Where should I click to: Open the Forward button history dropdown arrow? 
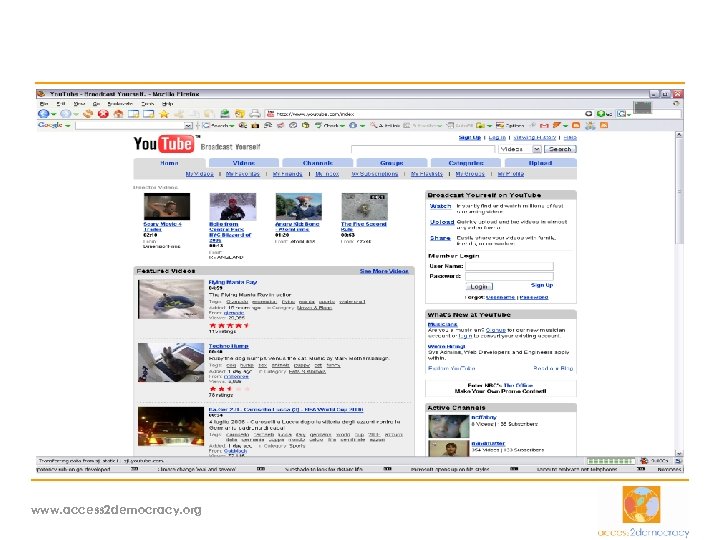76,114
